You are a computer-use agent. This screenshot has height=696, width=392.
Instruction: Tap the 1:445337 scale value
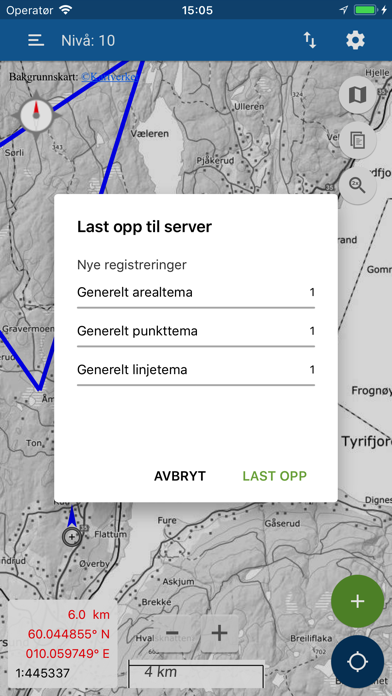click(43, 673)
